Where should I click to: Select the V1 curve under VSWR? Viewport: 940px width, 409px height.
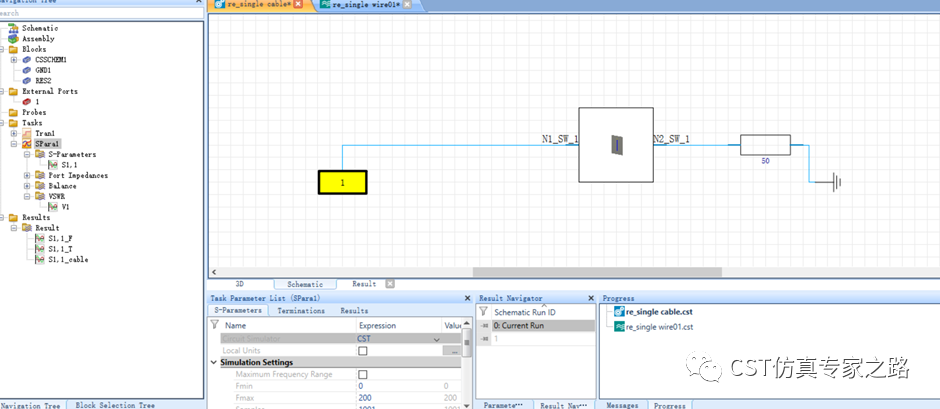click(65, 207)
